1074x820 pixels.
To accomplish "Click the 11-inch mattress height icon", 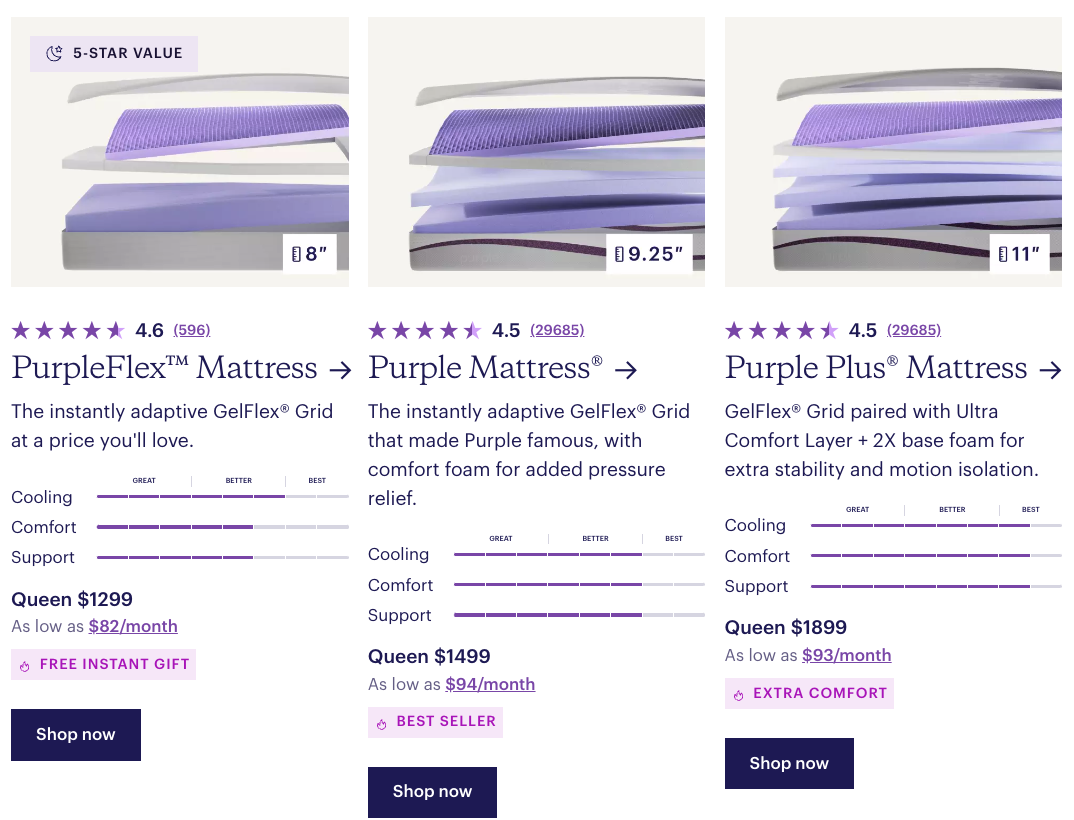I will point(1003,255).
